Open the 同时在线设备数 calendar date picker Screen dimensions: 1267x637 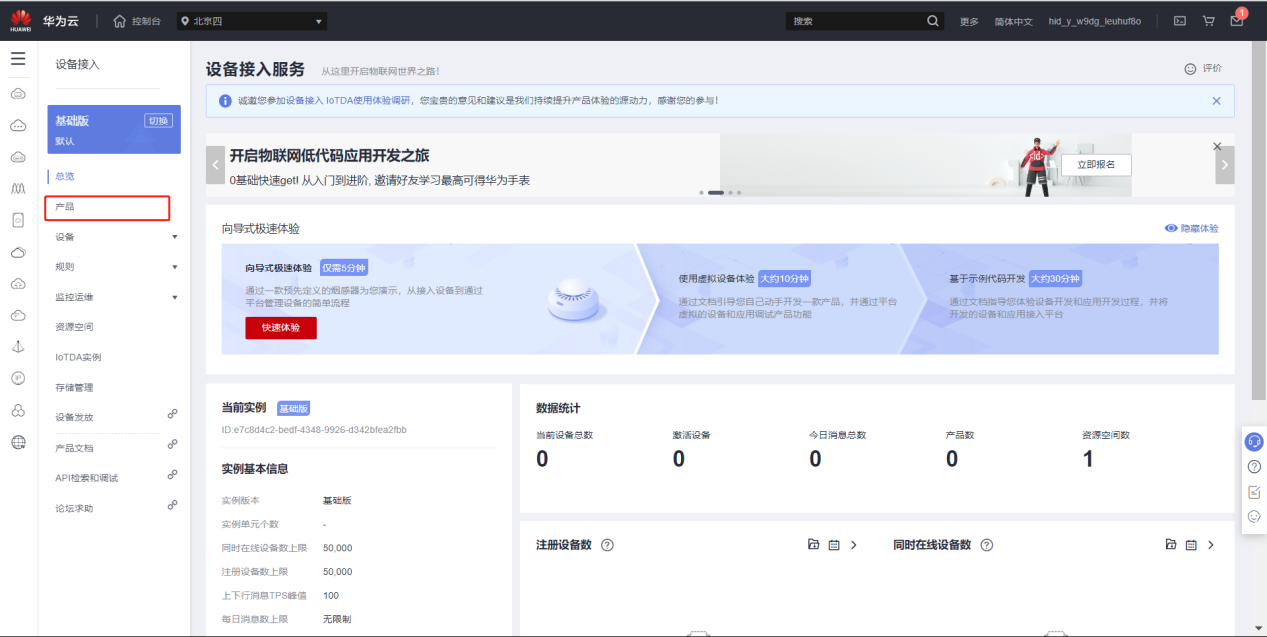click(x=1191, y=545)
